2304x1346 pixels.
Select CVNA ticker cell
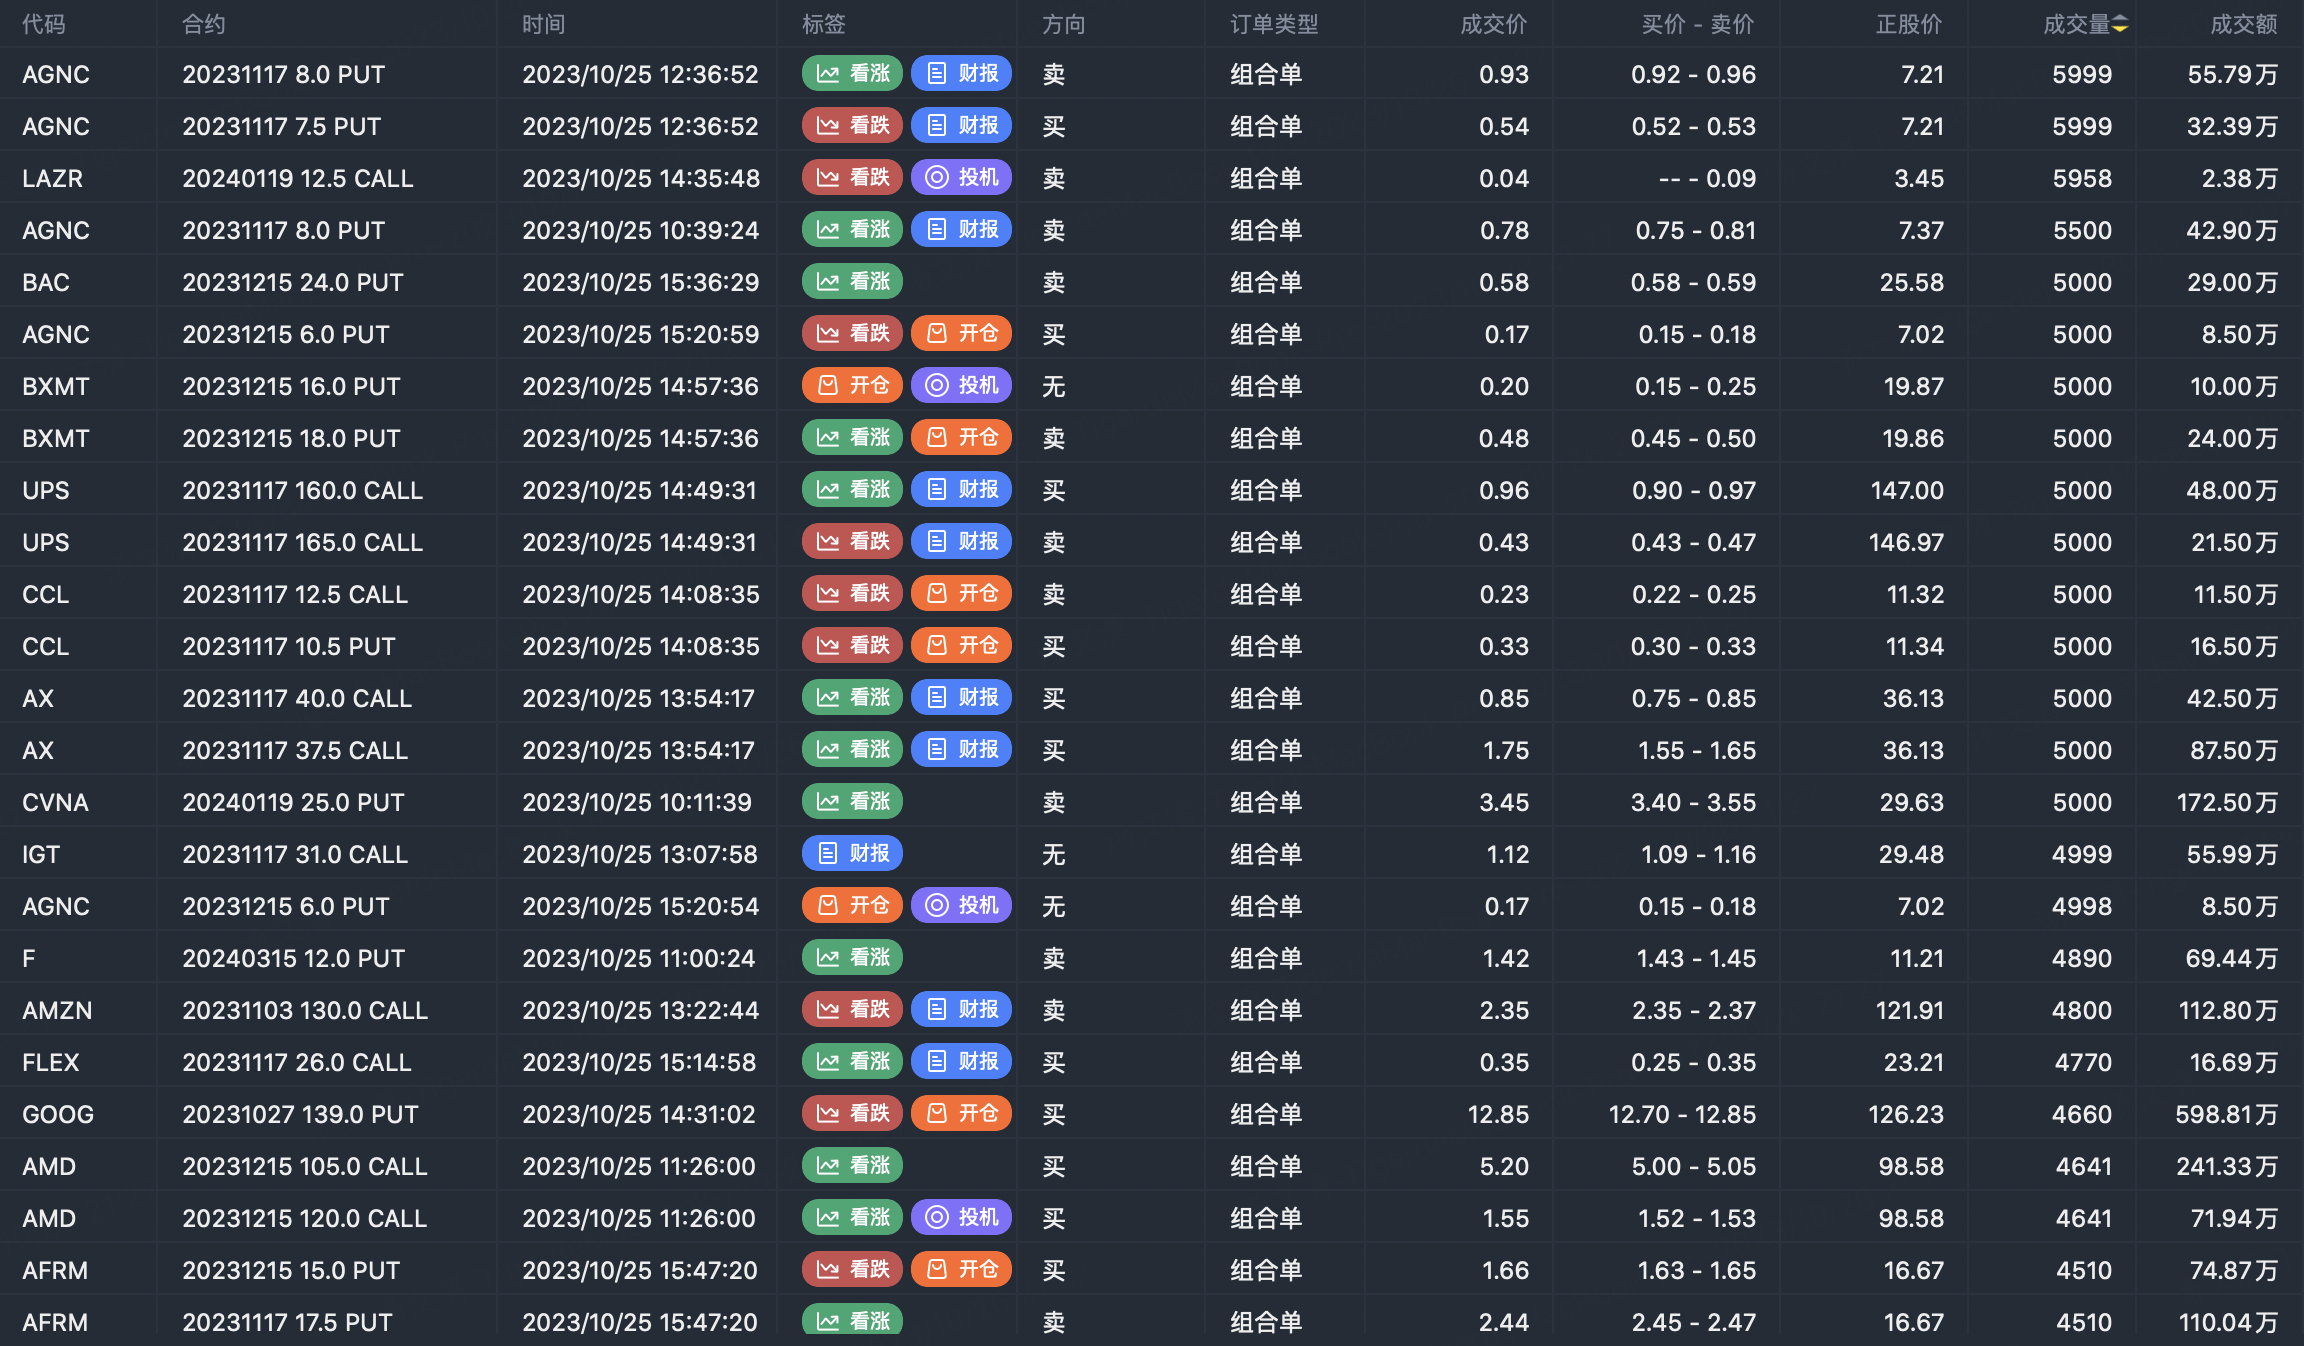[56, 802]
